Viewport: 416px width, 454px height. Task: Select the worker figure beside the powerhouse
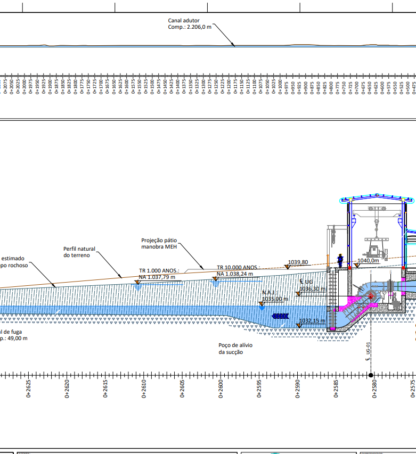340,260
